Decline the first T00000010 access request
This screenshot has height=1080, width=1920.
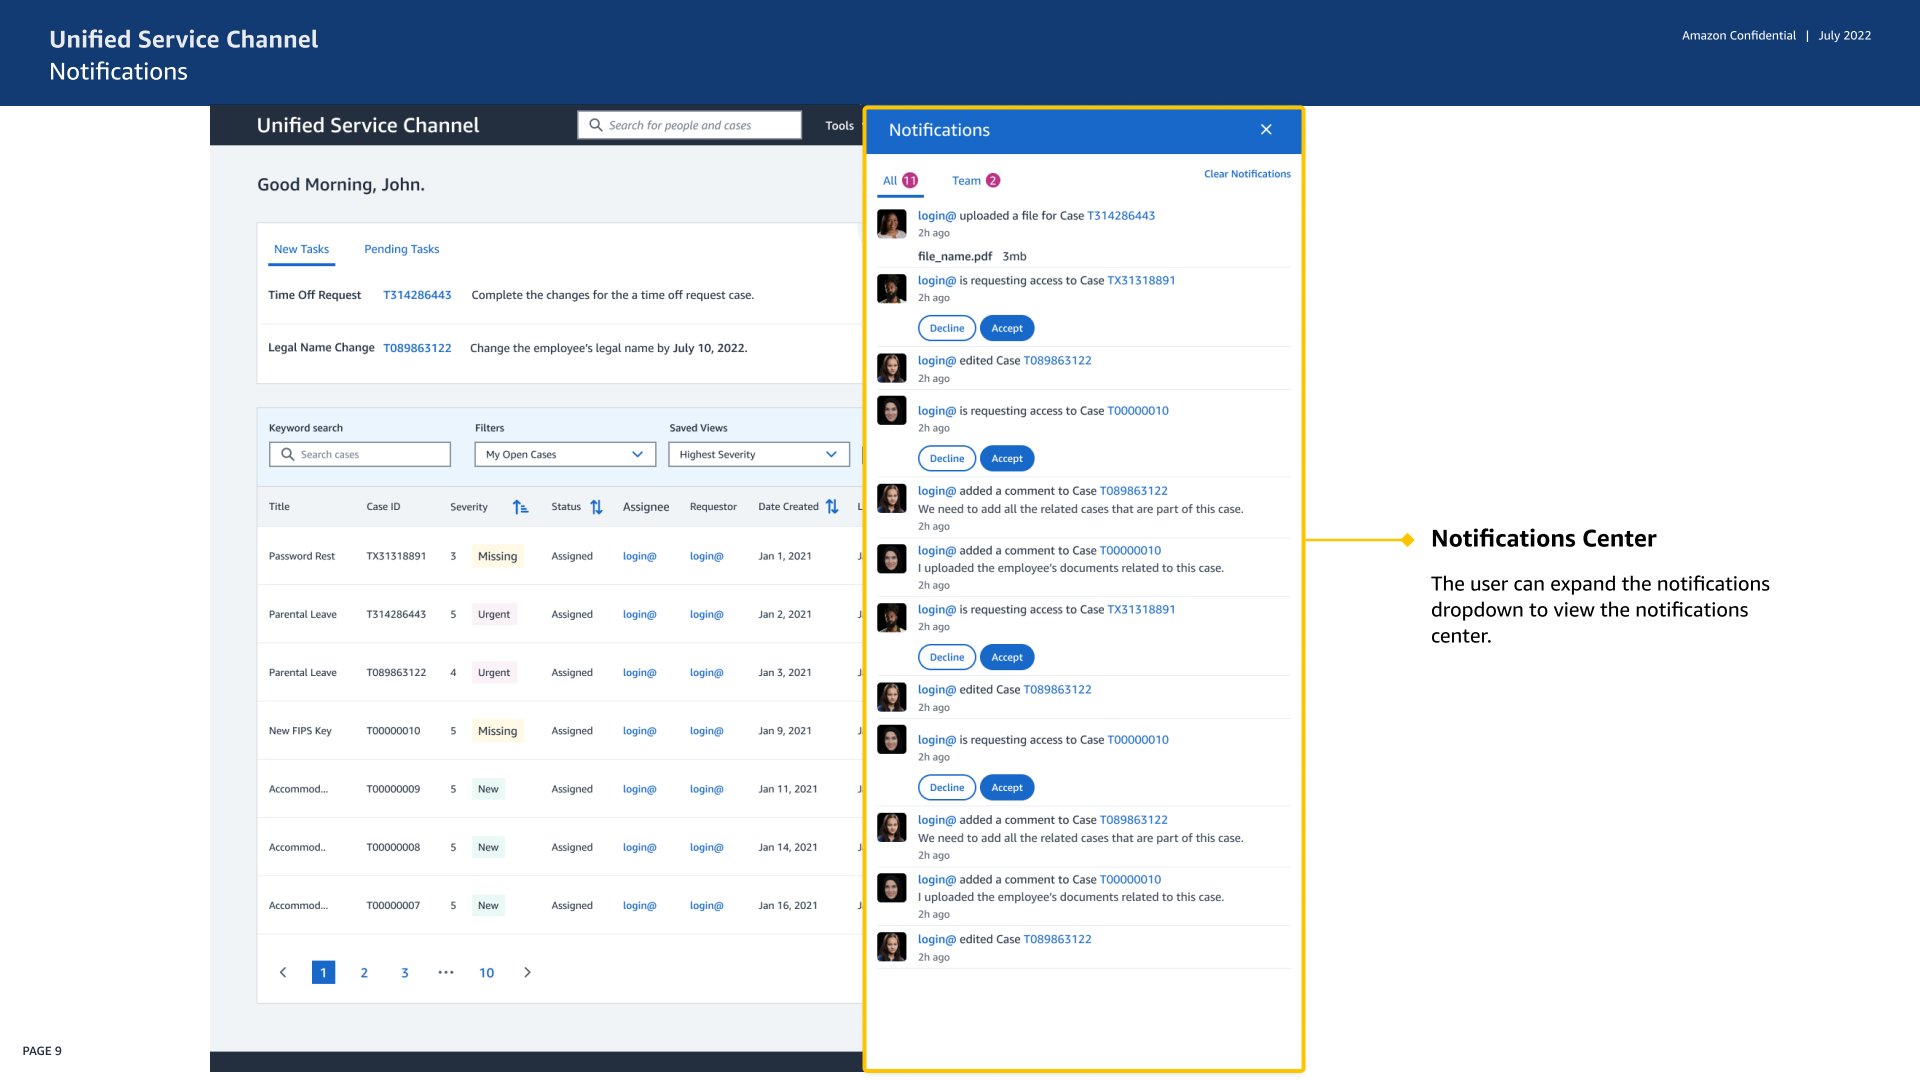(x=946, y=458)
